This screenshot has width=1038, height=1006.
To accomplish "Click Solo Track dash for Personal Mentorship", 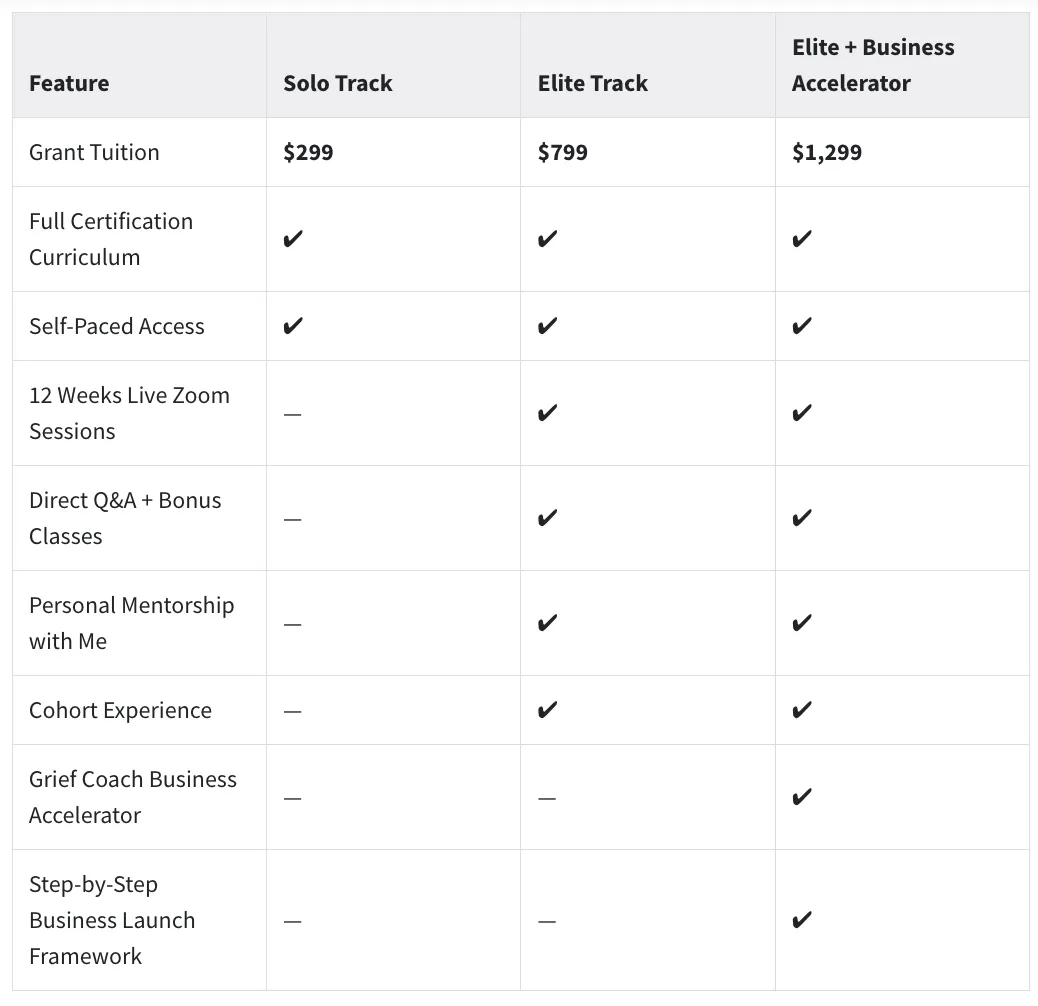I will pyautogui.click(x=292, y=624).
